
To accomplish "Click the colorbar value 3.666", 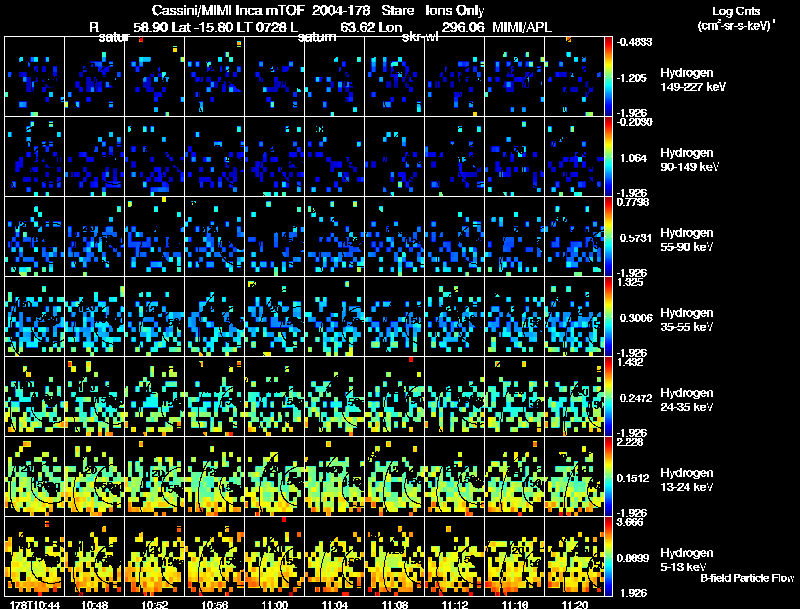I will point(630,523).
